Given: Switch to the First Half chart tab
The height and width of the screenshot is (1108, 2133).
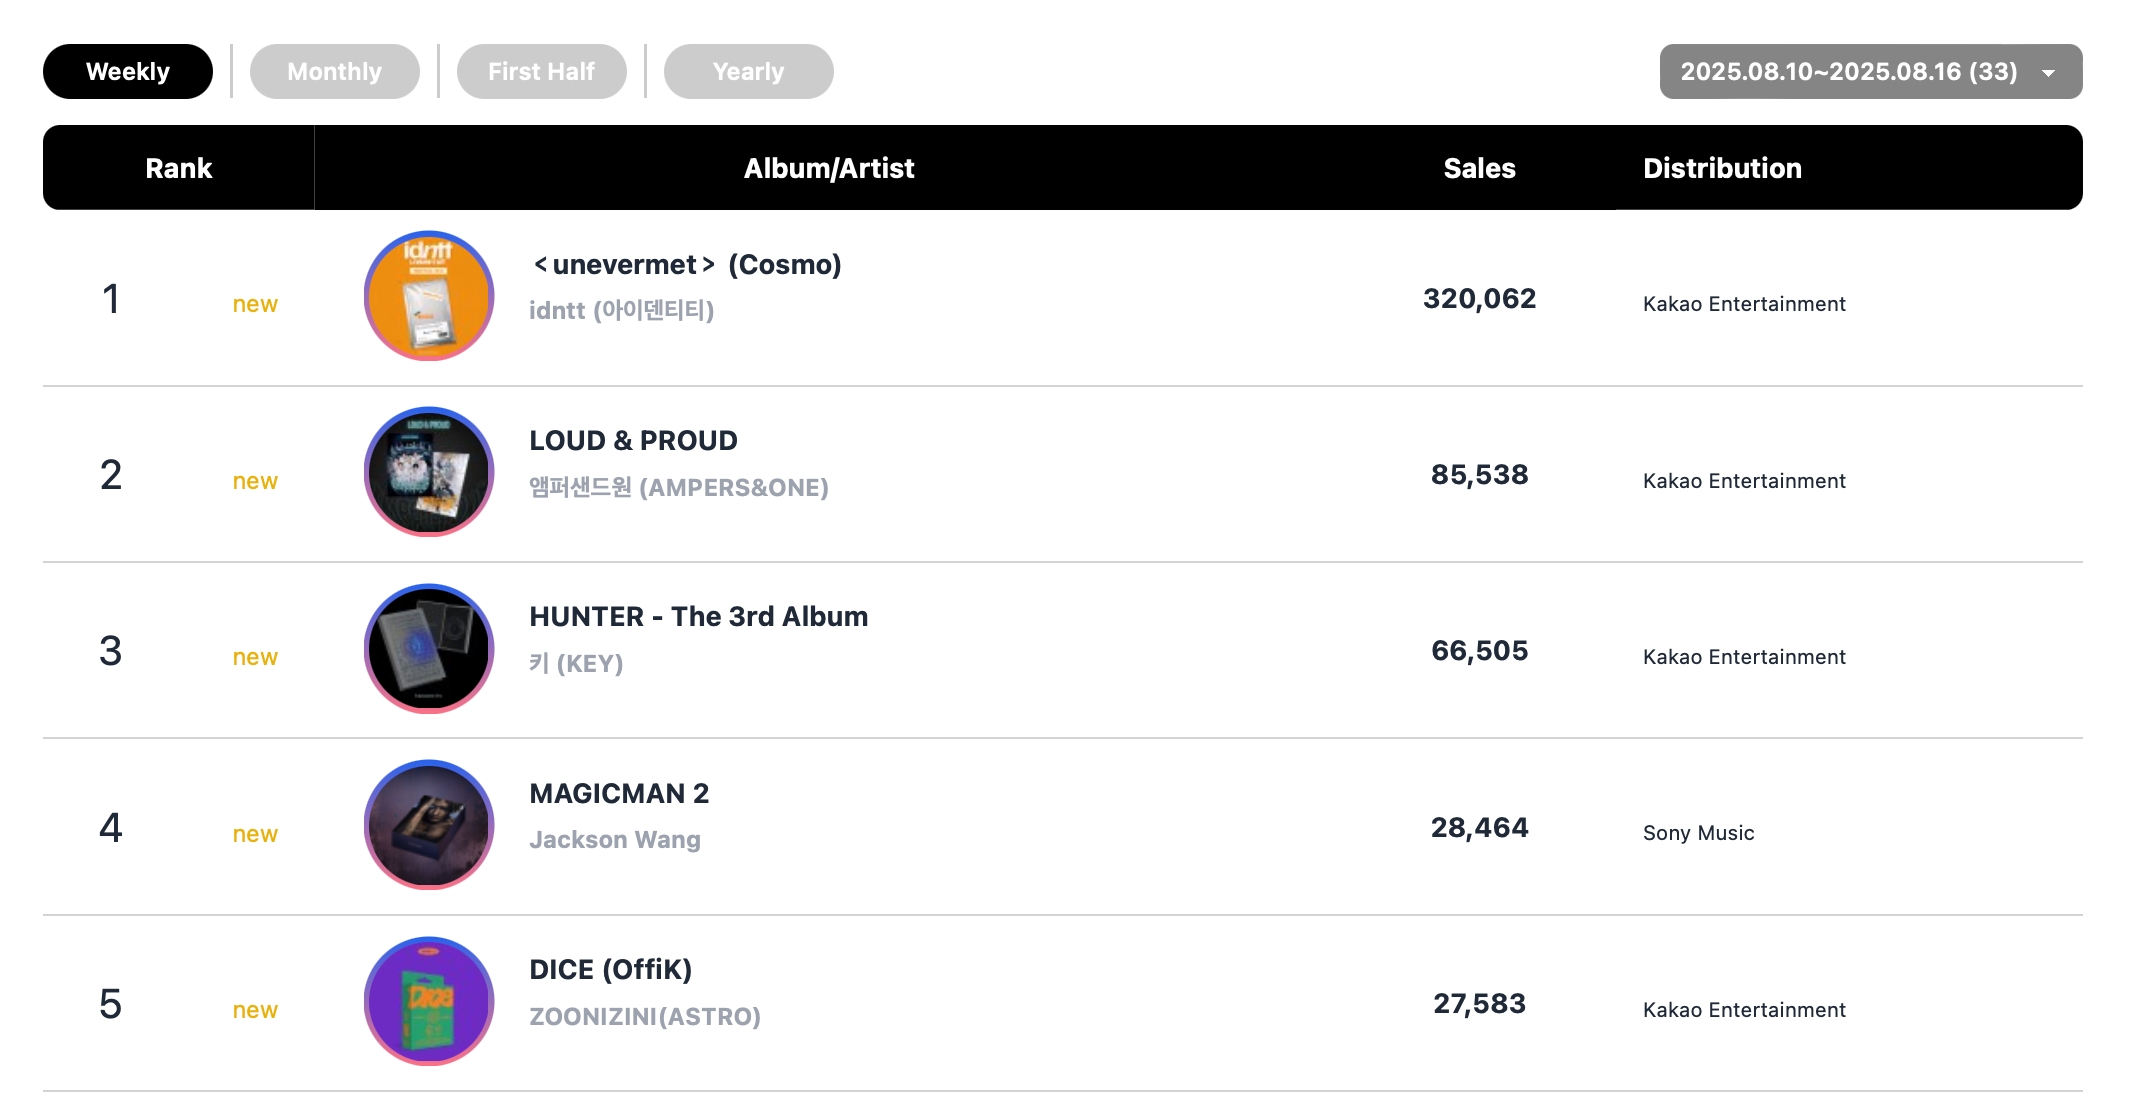Looking at the screenshot, I should (542, 71).
